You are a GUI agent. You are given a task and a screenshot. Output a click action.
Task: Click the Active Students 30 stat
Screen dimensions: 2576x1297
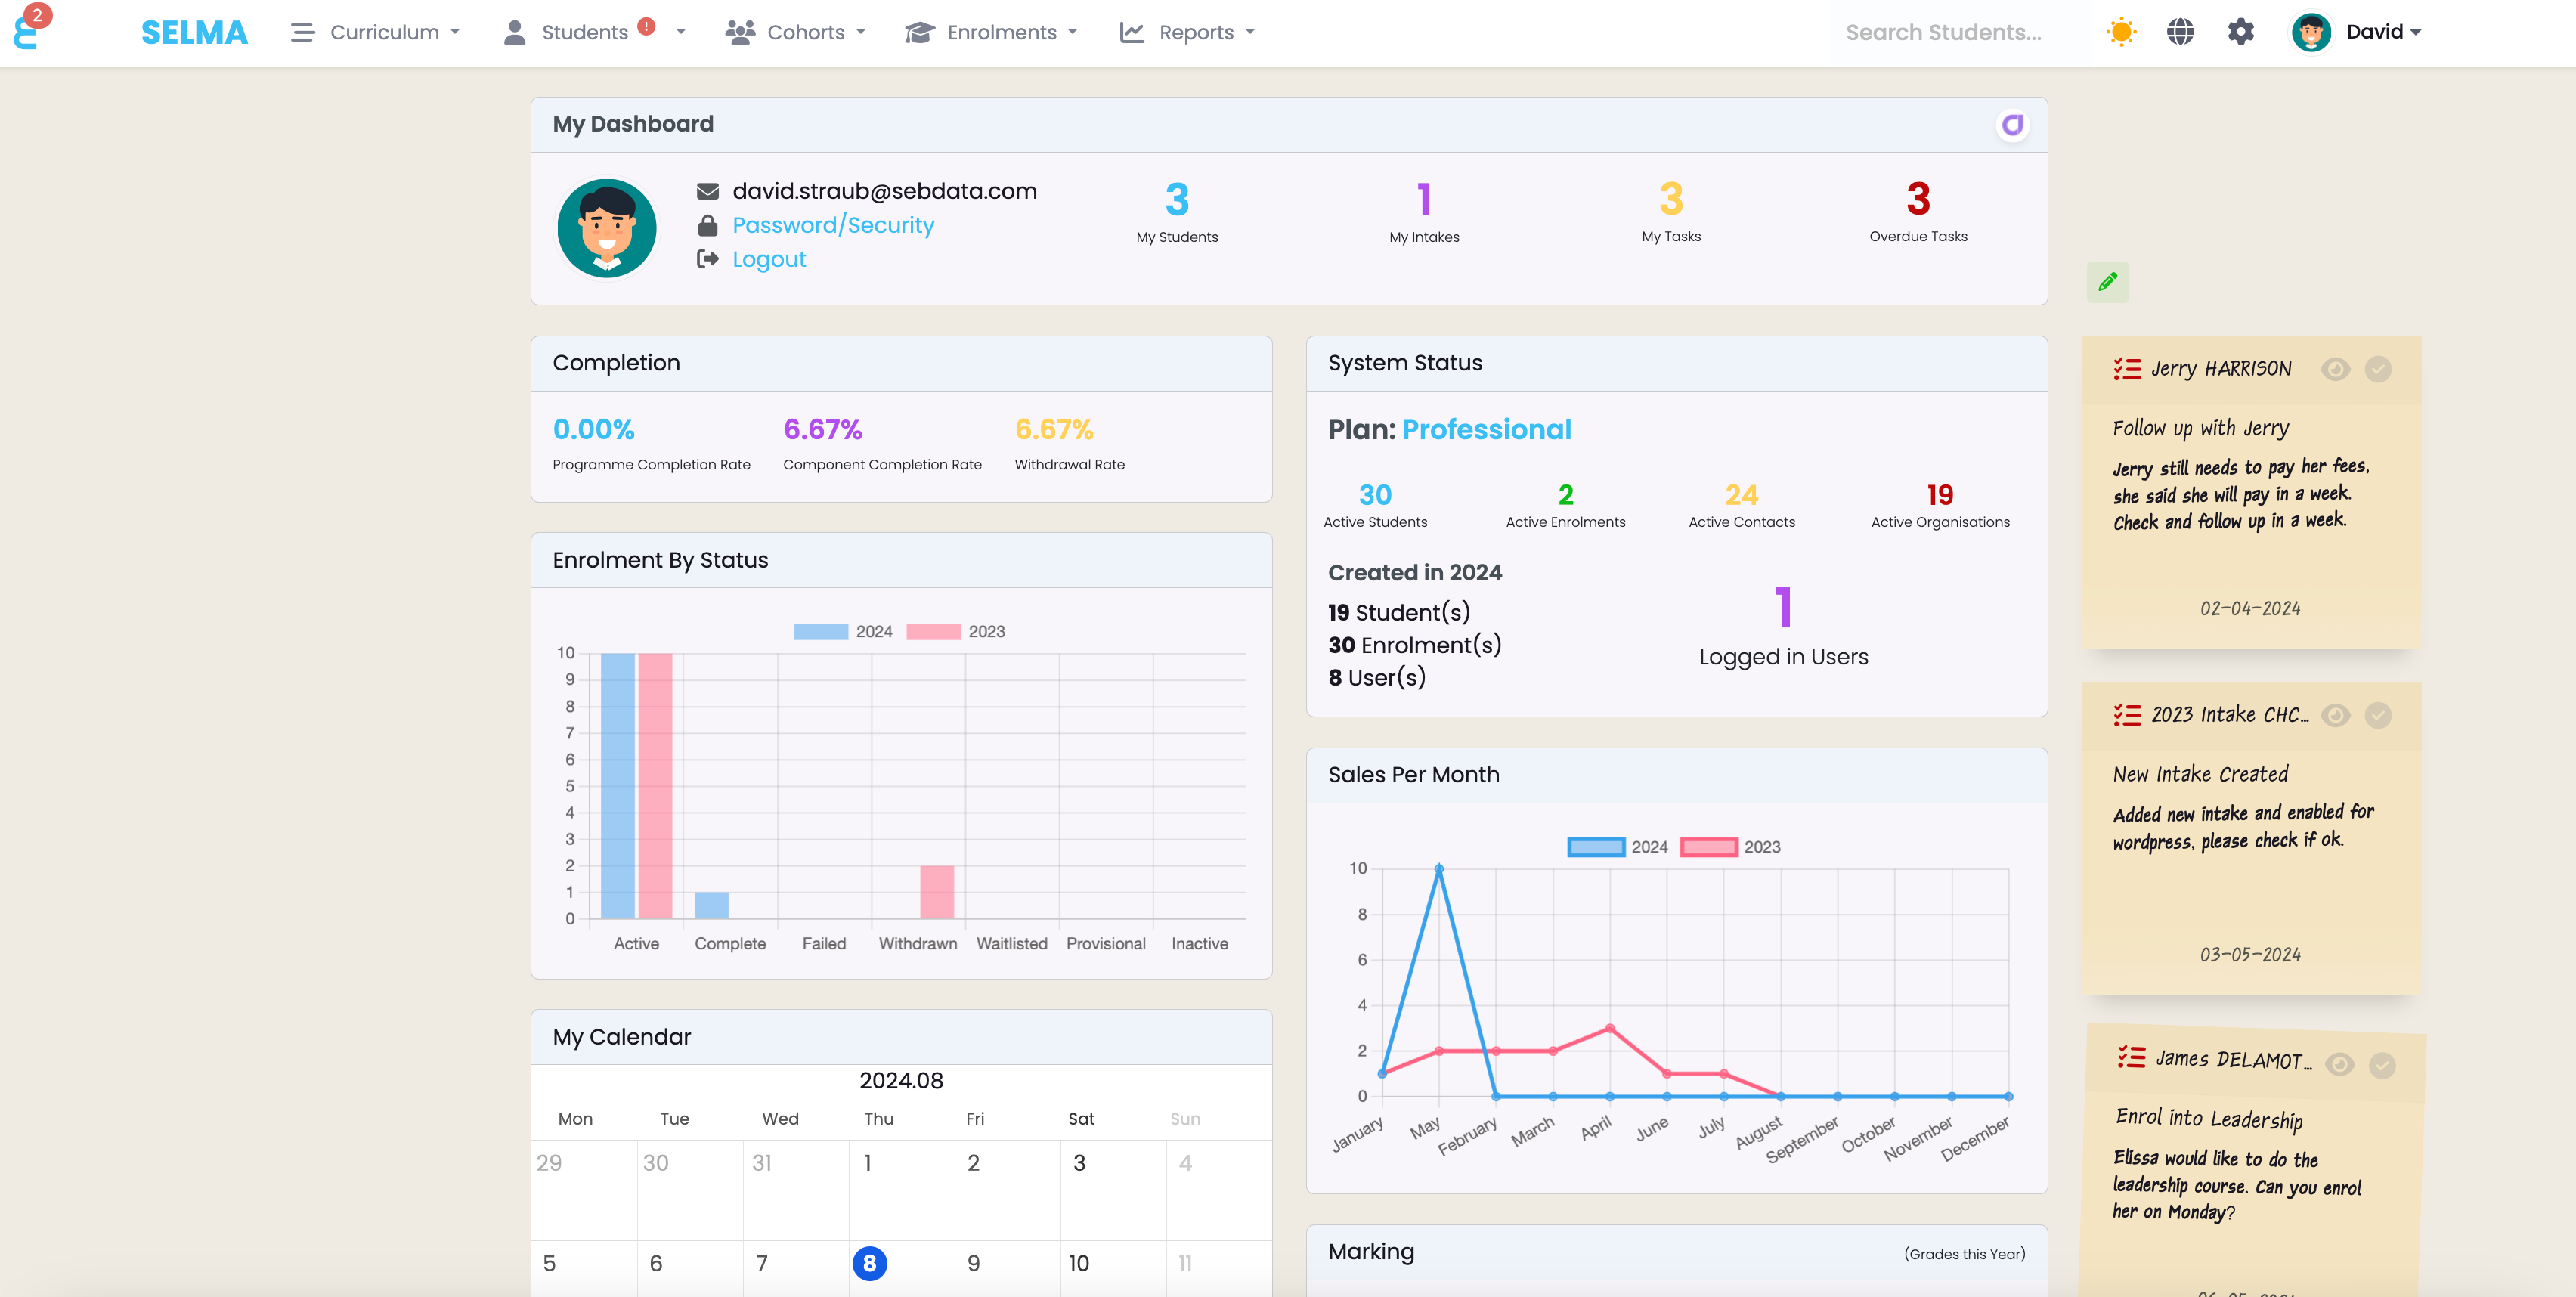(1375, 505)
